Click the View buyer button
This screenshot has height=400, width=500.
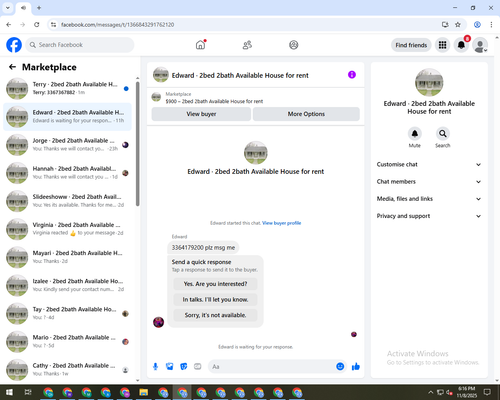(201, 114)
